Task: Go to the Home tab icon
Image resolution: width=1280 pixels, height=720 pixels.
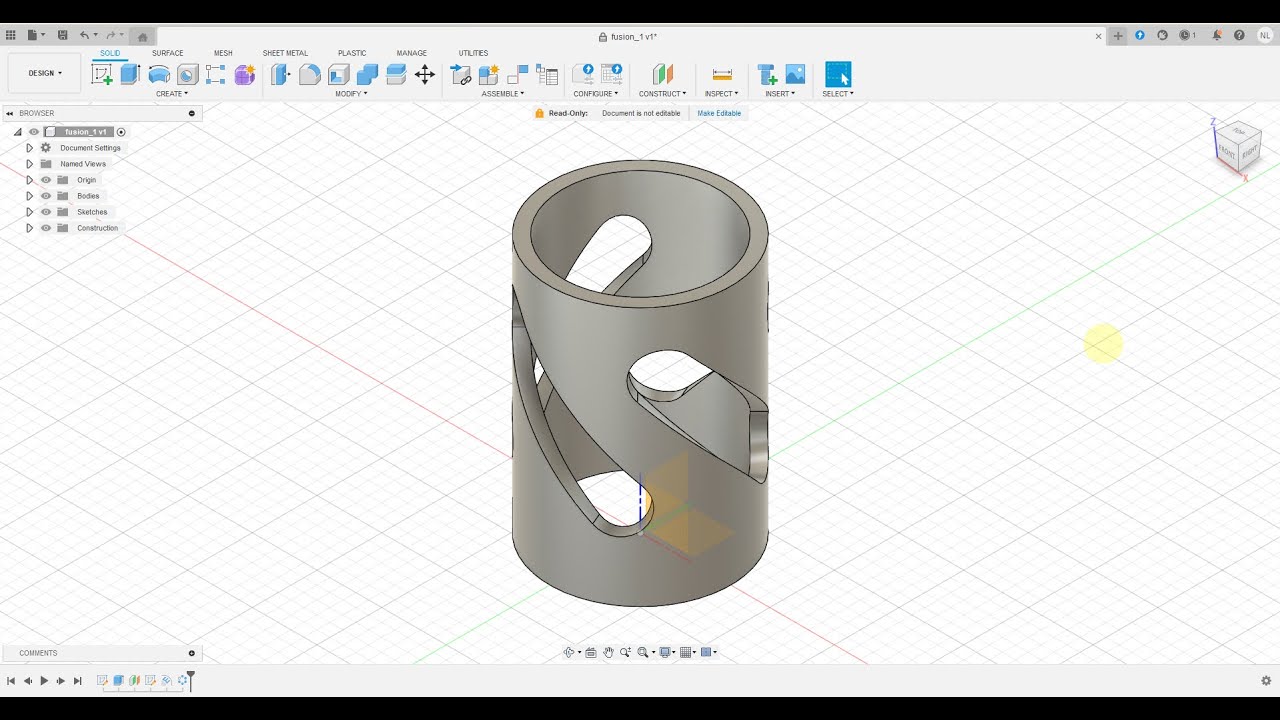Action: coord(142,37)
